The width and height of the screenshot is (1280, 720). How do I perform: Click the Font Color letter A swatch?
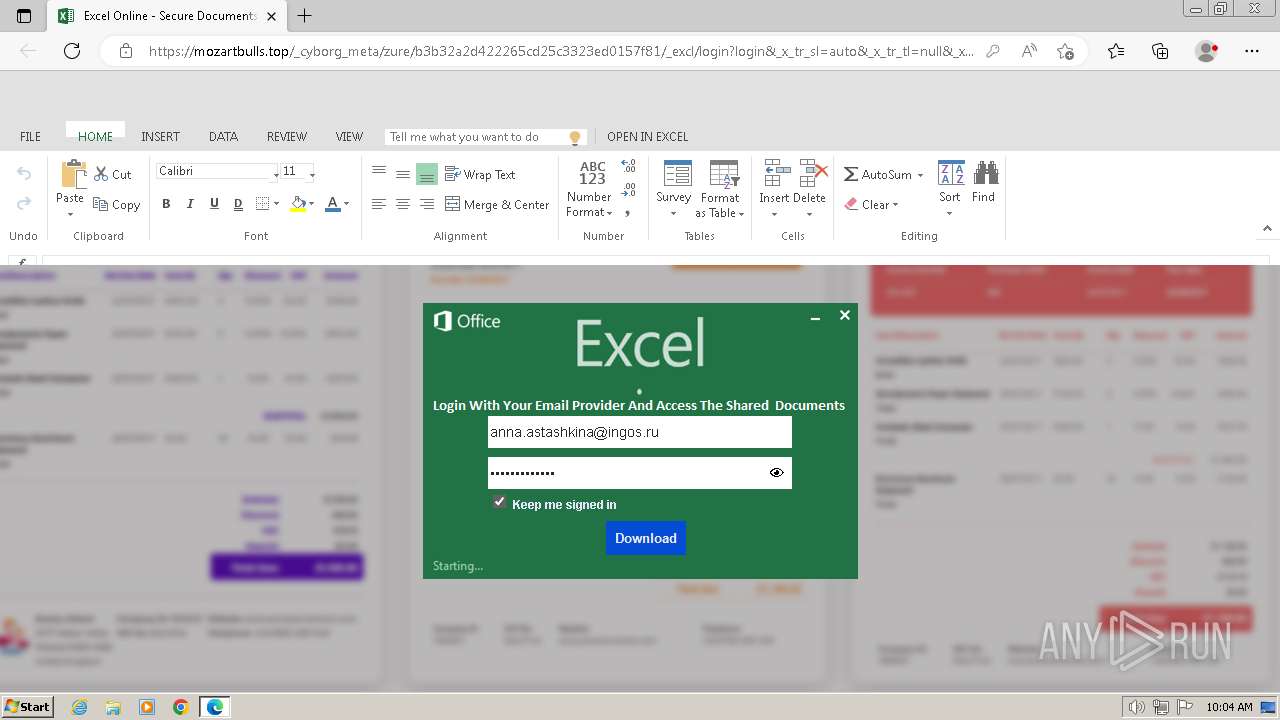(x=333, y=204)
